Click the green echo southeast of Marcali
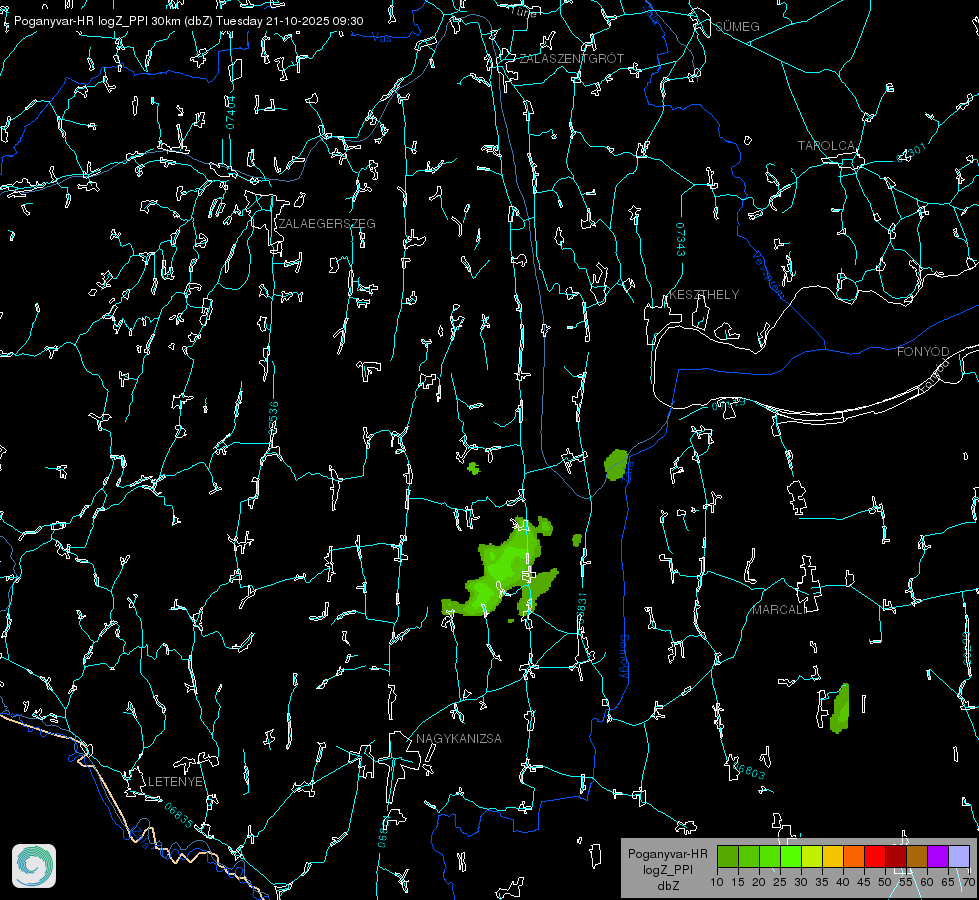Screen dimensions: 979x900 click(840, 708)
